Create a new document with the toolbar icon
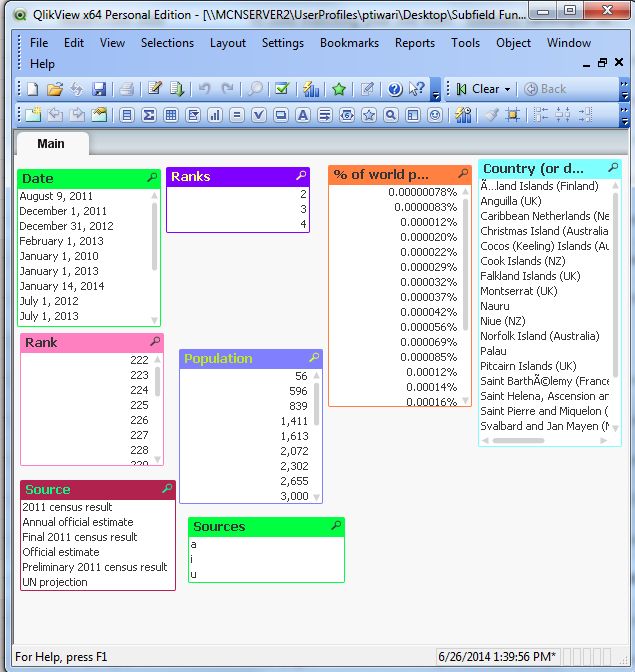The image size is (635, 672). click(33, 89)
